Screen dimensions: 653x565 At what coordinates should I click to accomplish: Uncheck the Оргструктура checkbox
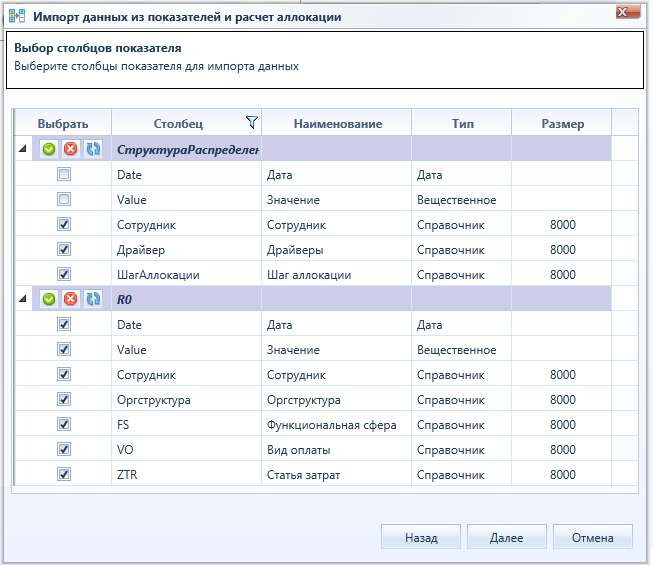(64, 399)
